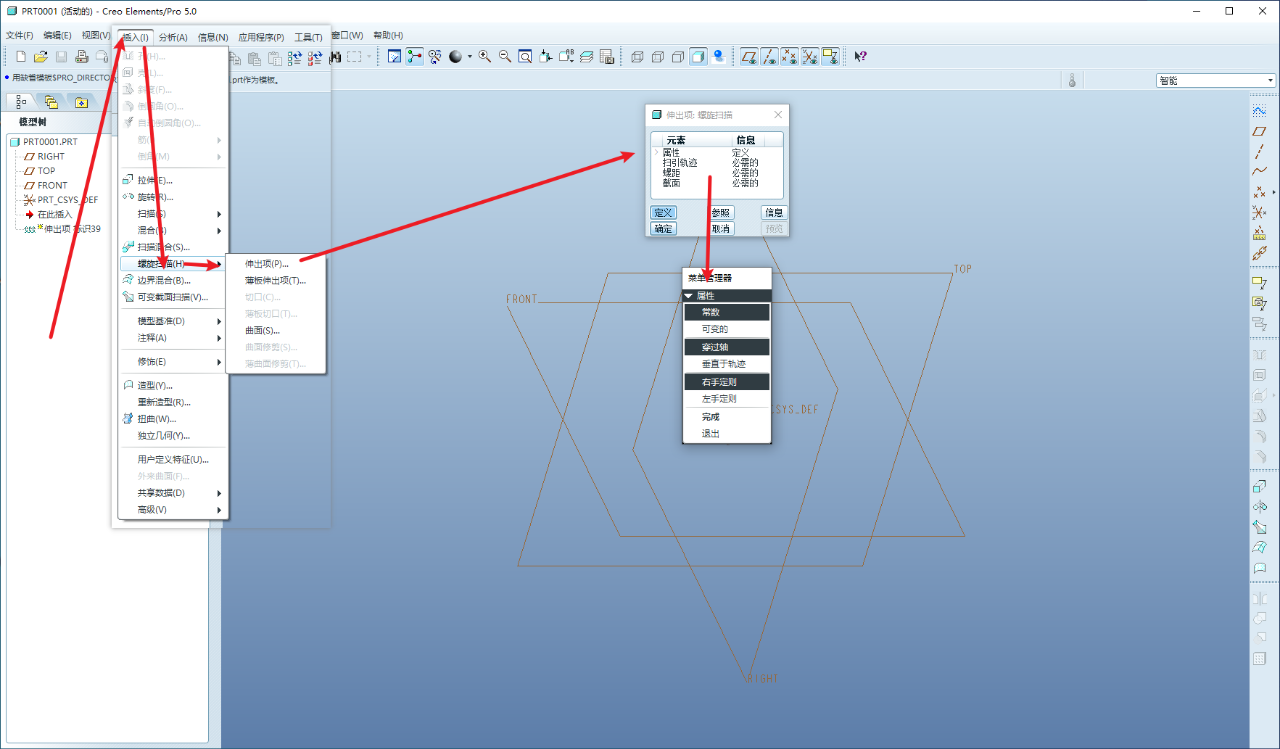Select the 可变的 option in 属性 menu
Screen dimensions: 1280x749
pos(714,329)
